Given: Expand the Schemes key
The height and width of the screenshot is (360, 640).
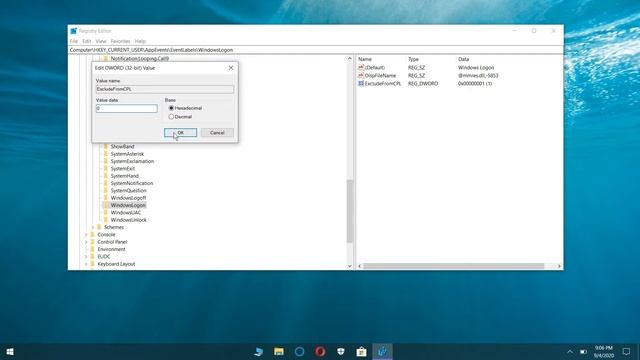Looking at the screenshot, I should pyautogui.click(x=93, y=227).
